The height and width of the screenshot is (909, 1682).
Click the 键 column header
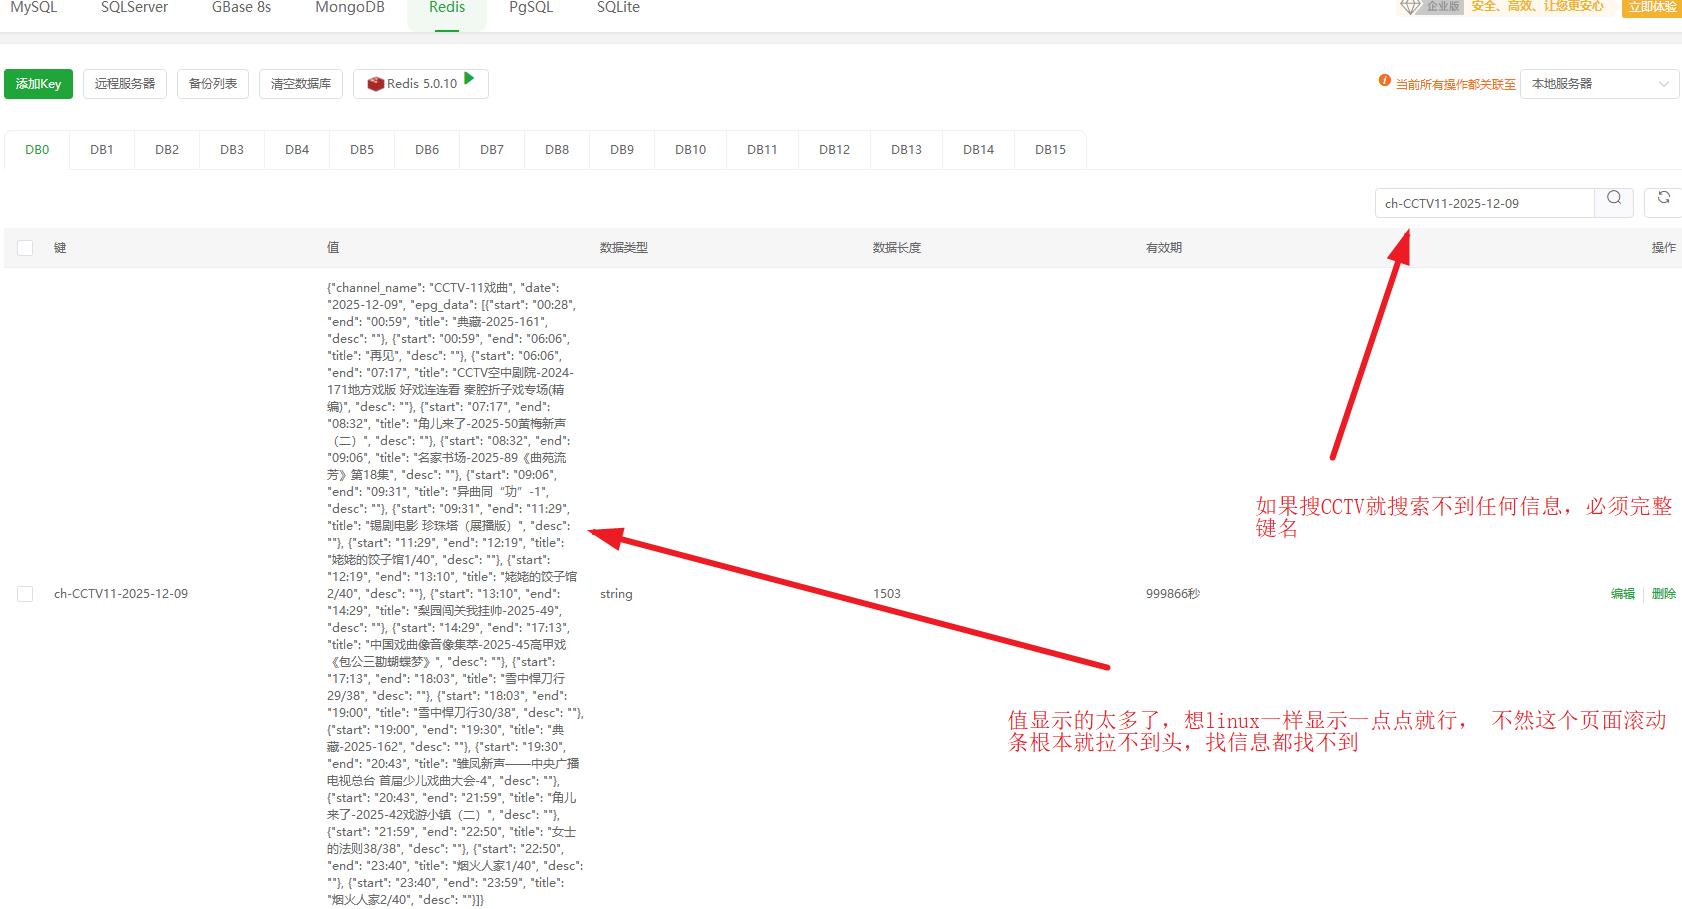[60, 248]
